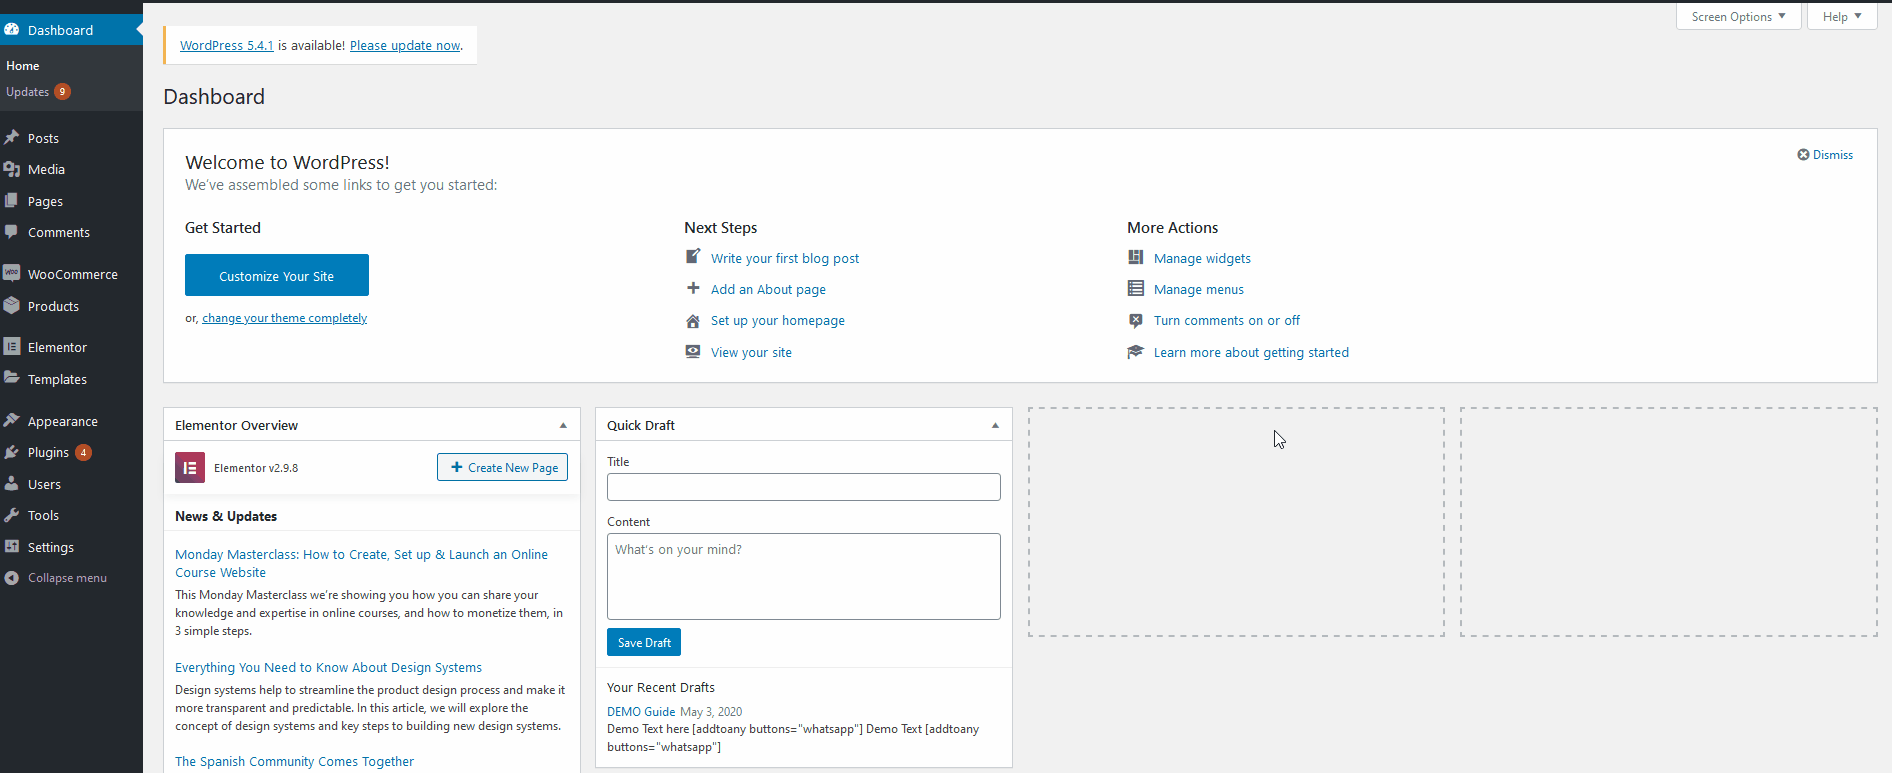The image size is (1892, 773).
Task: Click the house icon beside Set up homepage
Action: pos(693,320)
